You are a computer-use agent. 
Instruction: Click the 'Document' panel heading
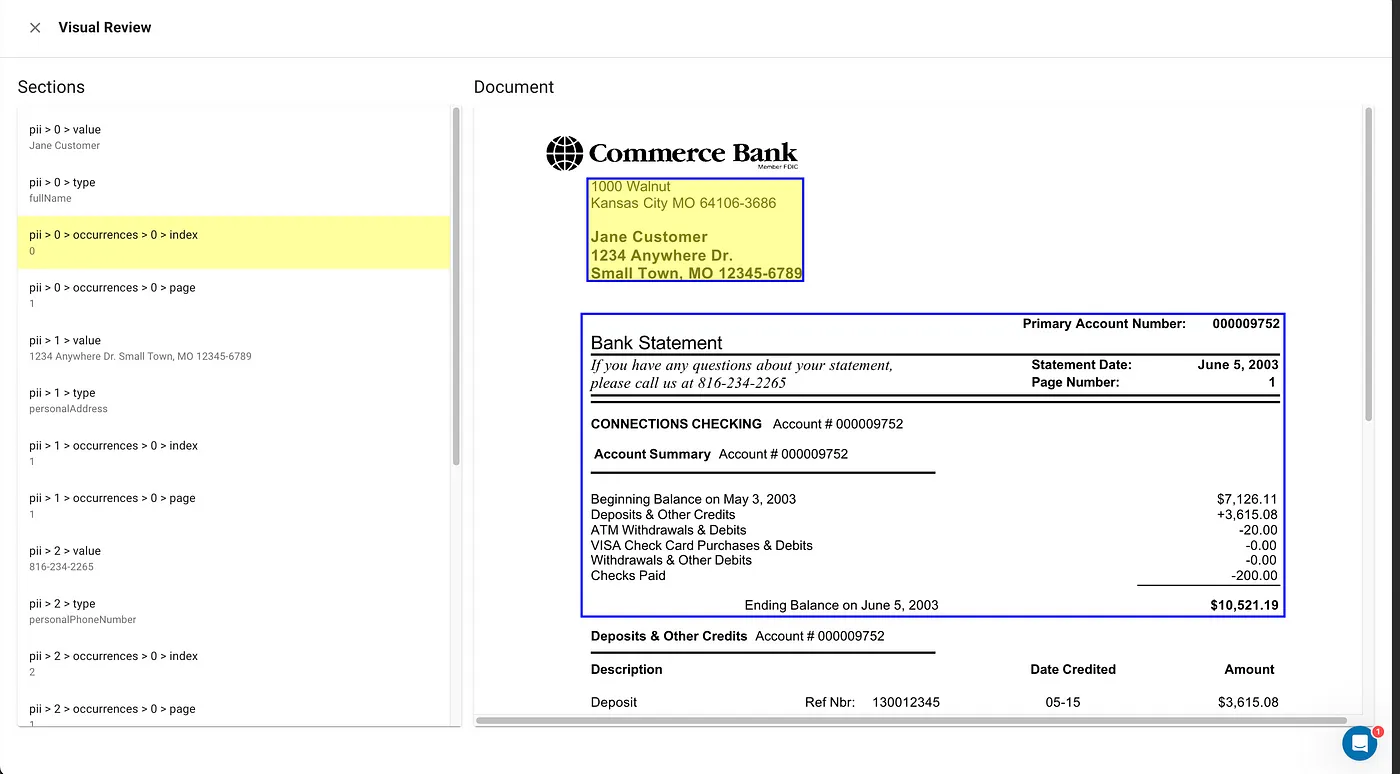[514, 87]
